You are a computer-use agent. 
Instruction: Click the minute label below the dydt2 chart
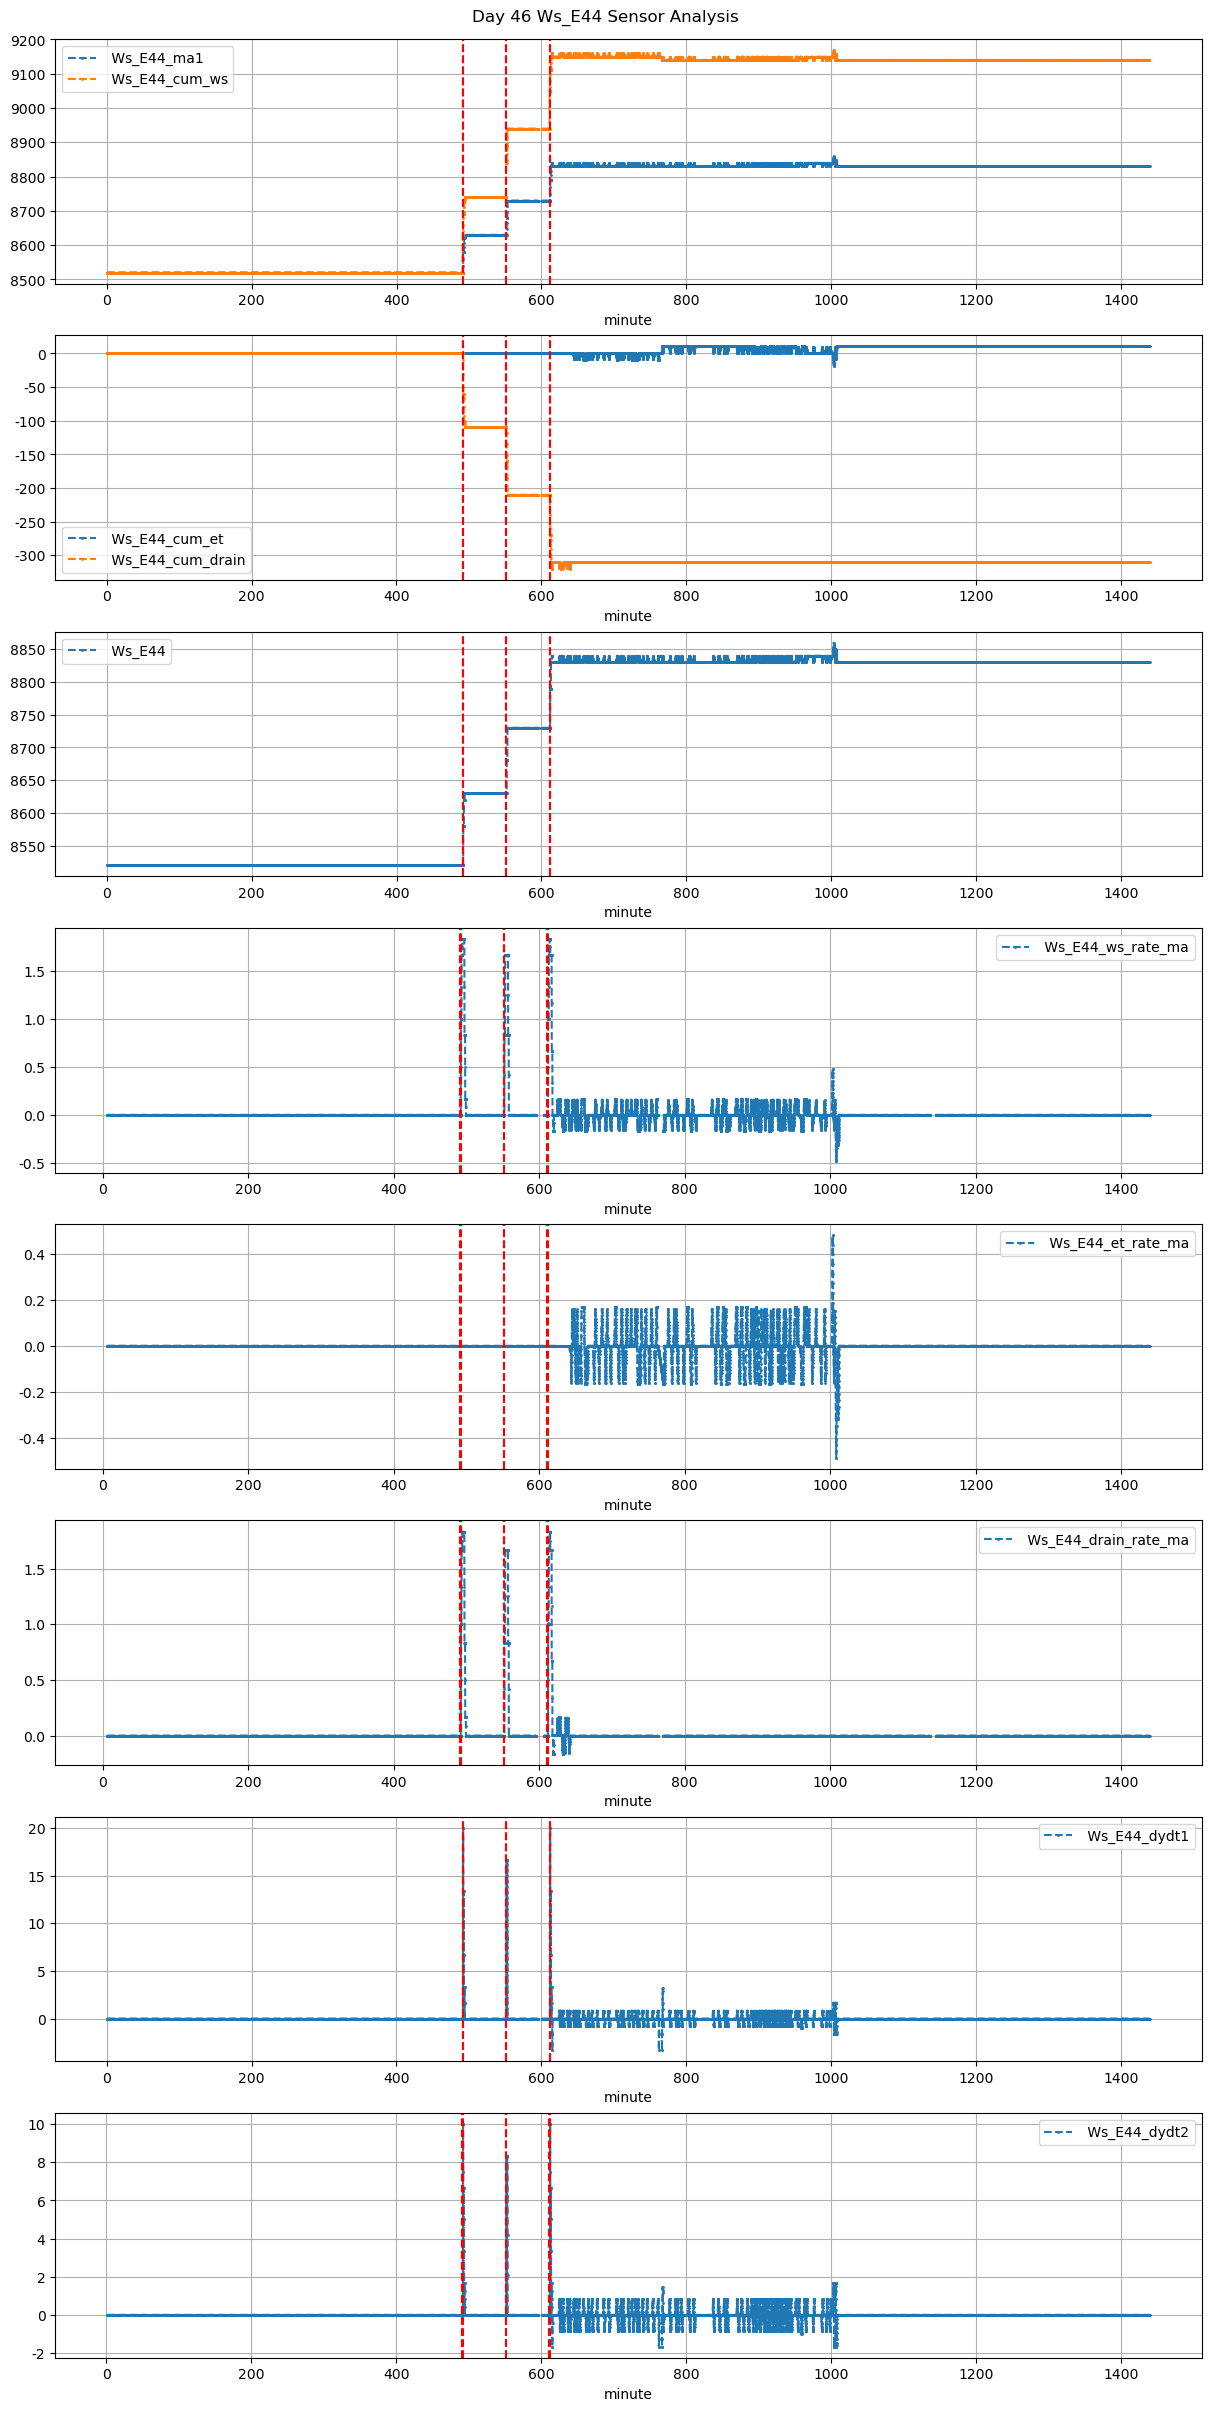coord(627,2394)
